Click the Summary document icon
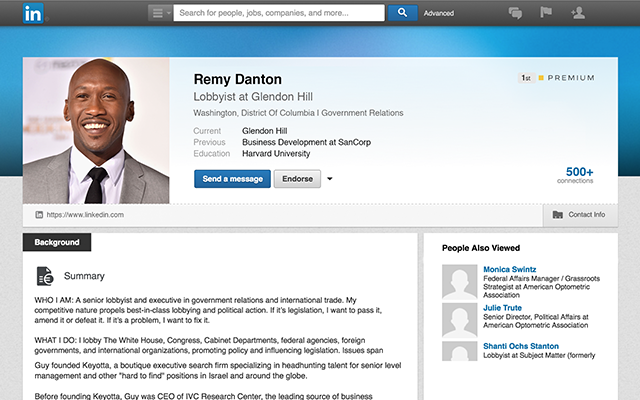 45,276
